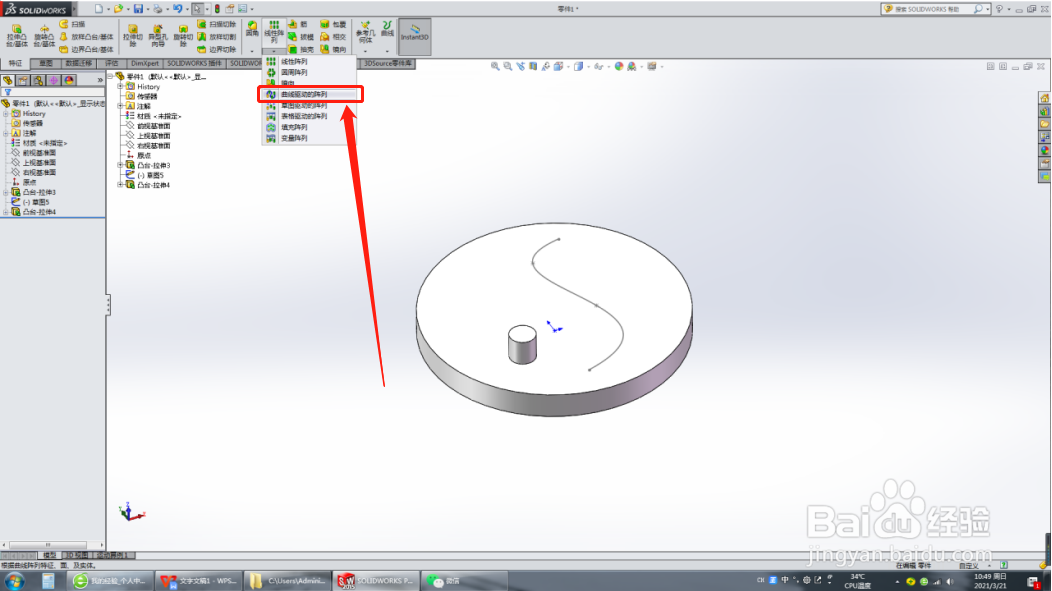Expand 凸台-拉伸3 in left feature tree

point(6,193)
